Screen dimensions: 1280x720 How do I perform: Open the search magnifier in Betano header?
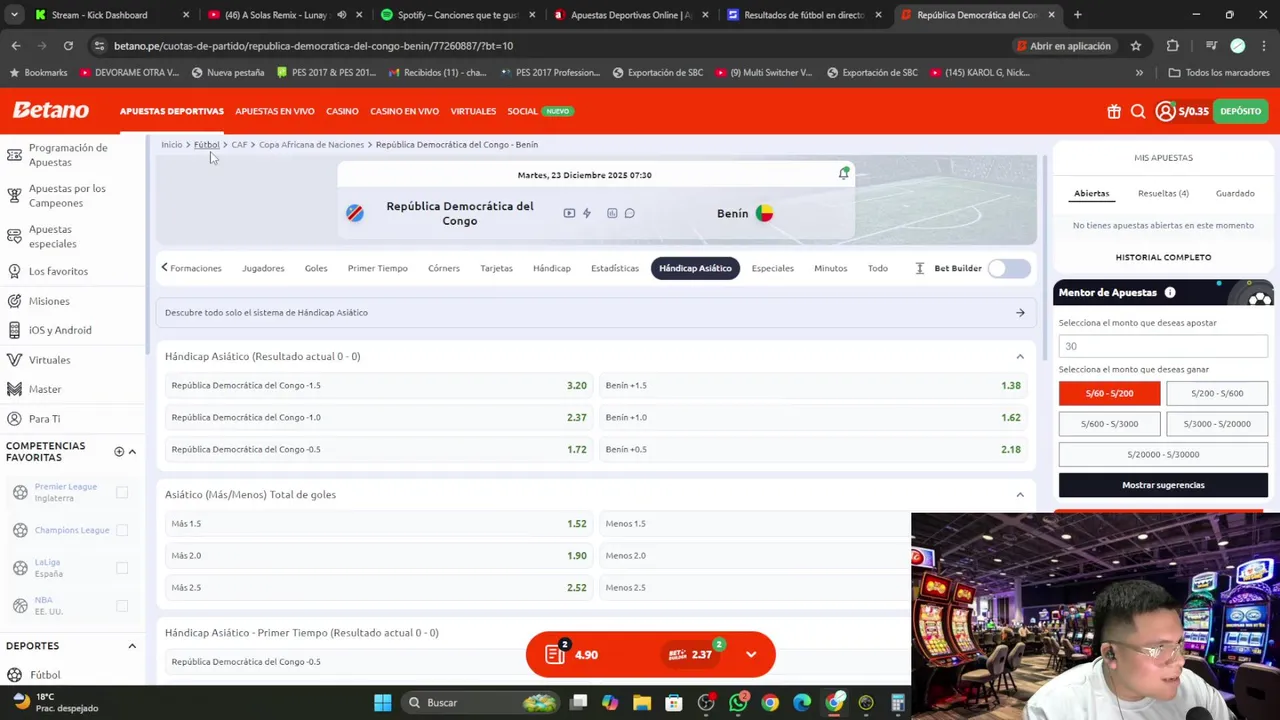[1138, 111]
